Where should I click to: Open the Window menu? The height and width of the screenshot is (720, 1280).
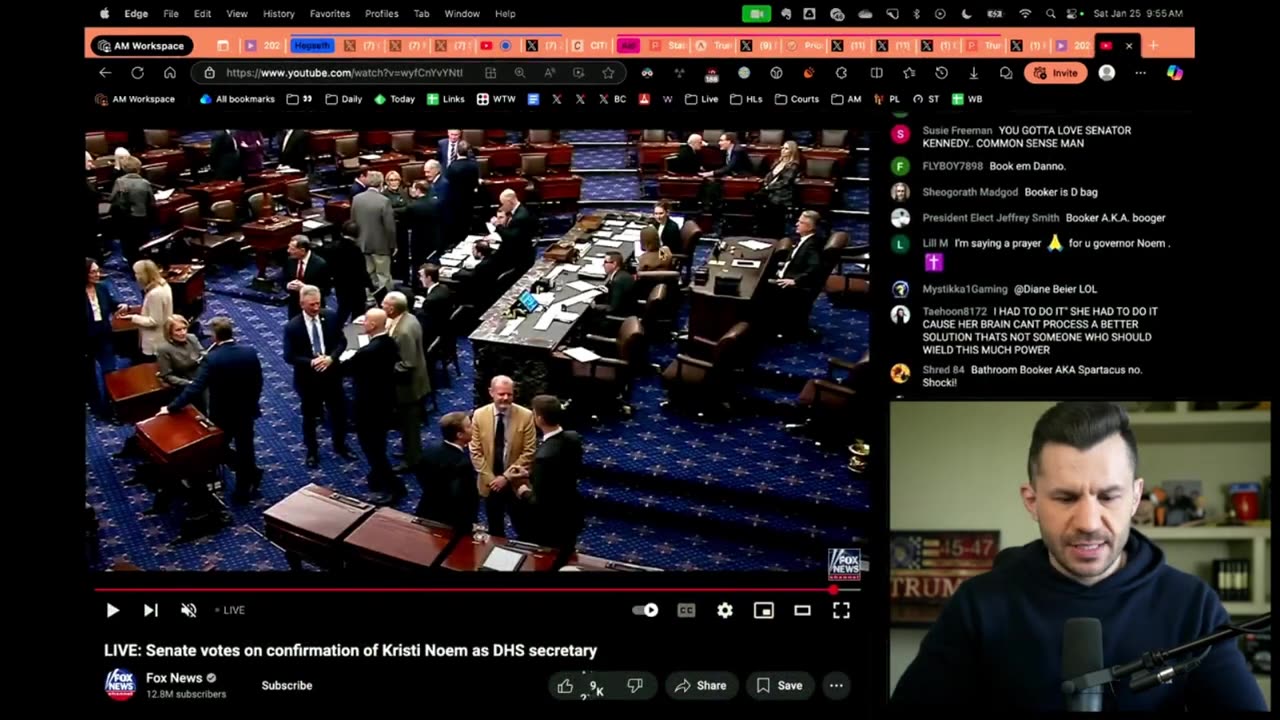462,14
